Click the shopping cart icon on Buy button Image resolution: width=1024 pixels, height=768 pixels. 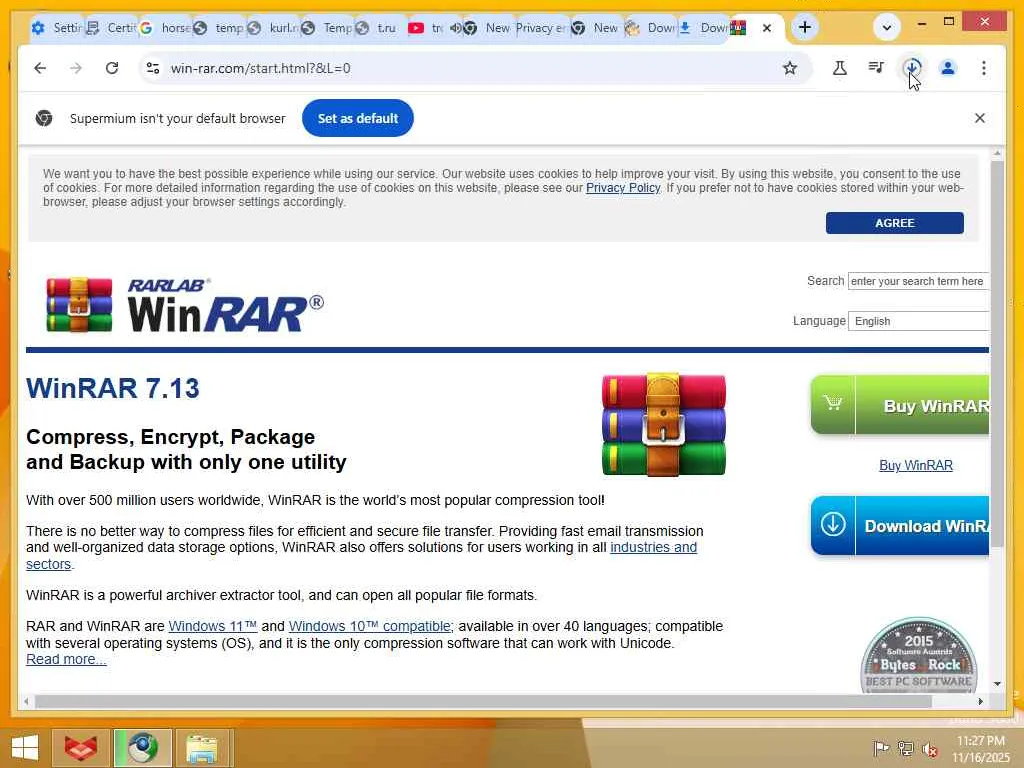tap(833, 403)
